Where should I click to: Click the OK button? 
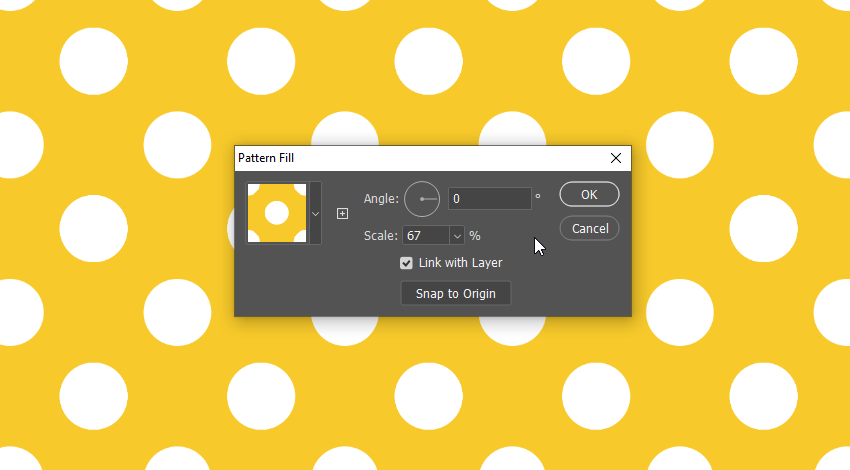tap(589, 194)
